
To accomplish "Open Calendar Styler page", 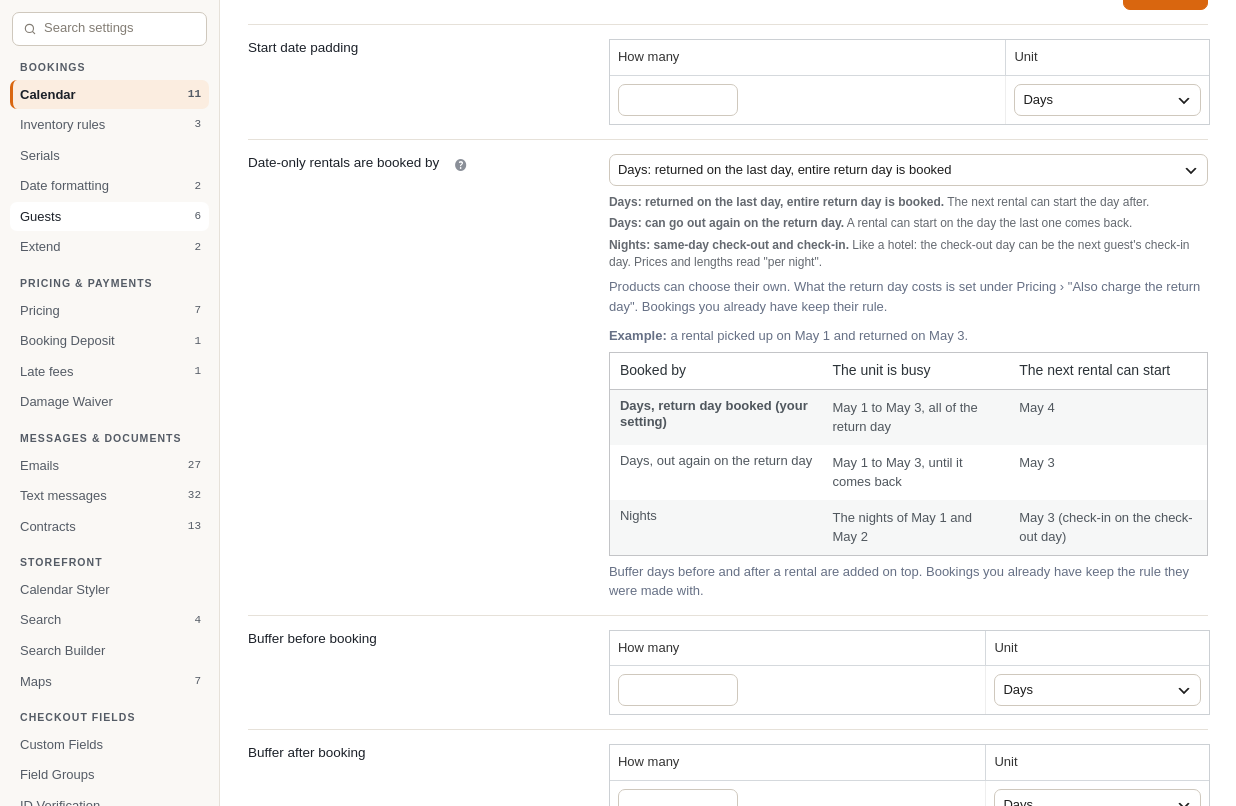I will coord(110,589).
